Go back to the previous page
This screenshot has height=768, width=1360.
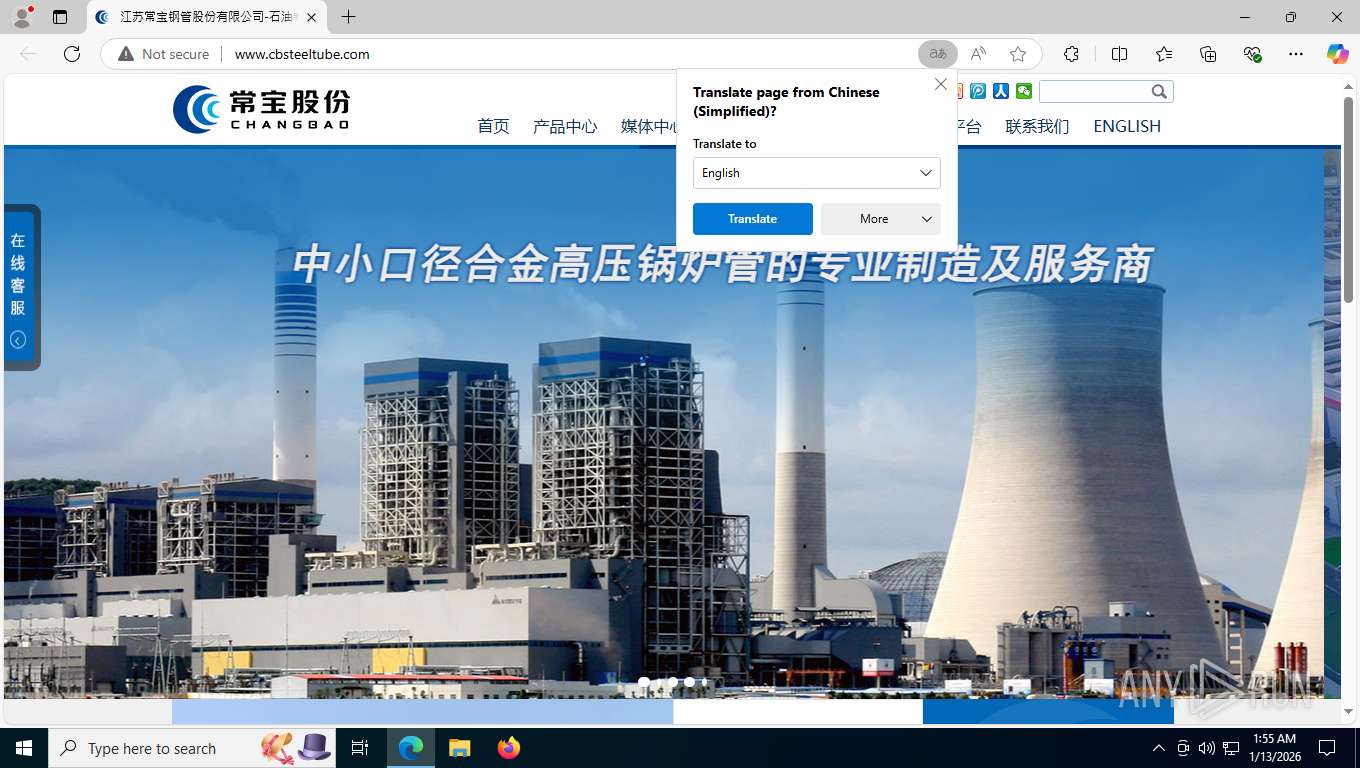[x=28, y=54]
